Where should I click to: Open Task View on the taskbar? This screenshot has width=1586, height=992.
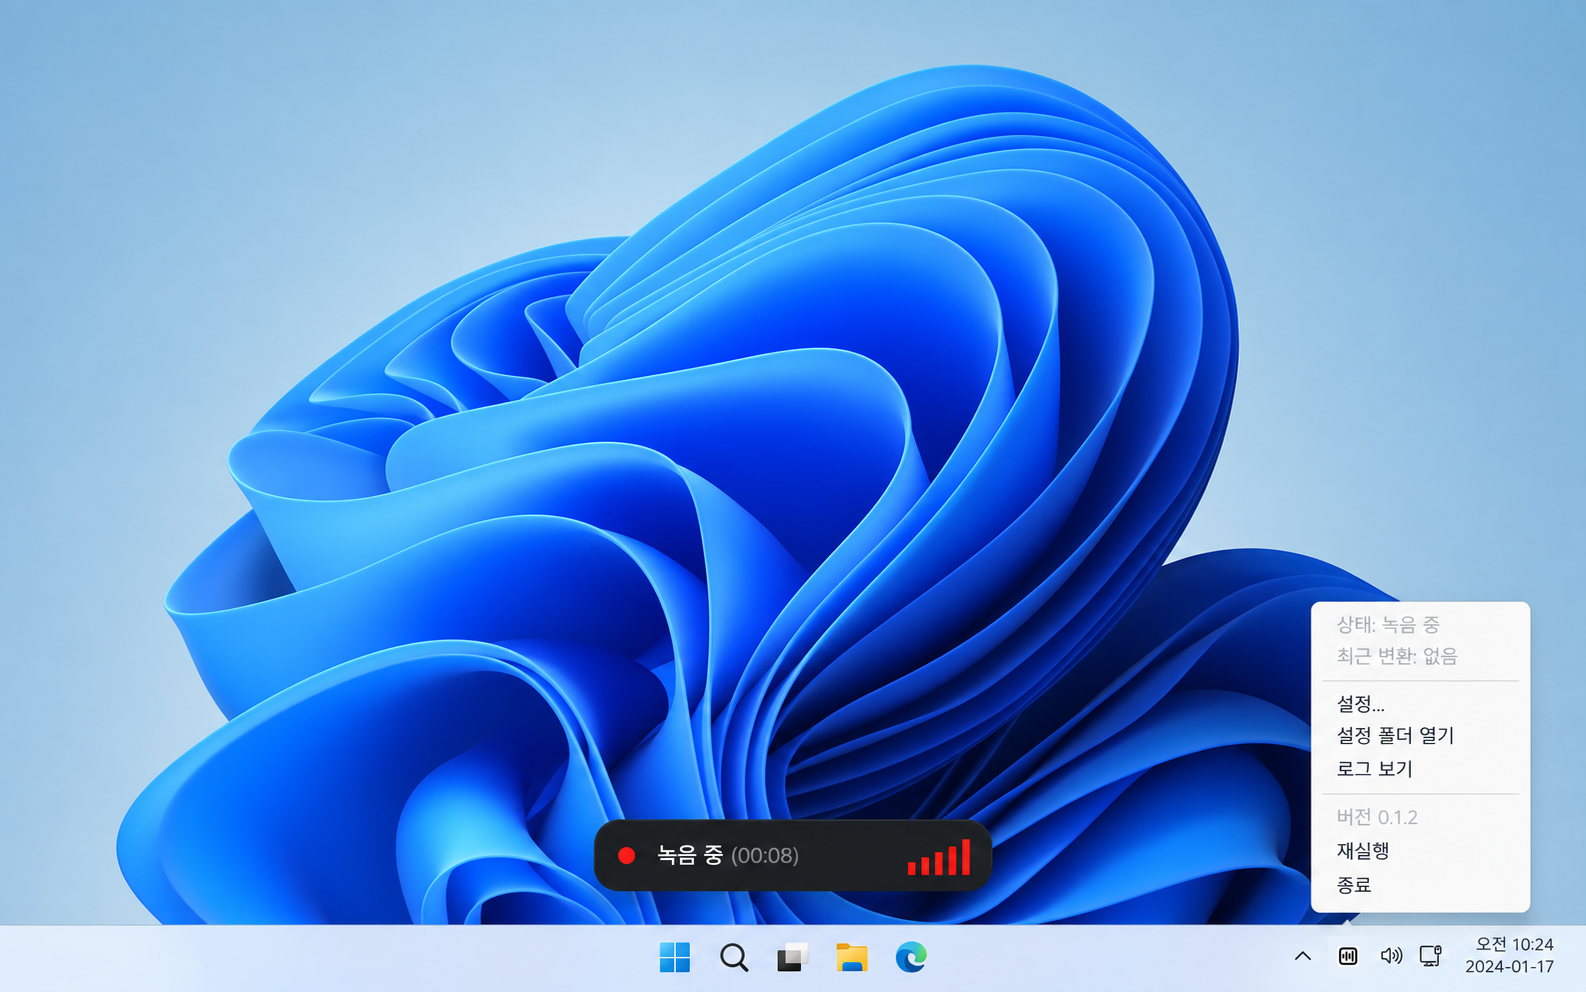point(793,958)
